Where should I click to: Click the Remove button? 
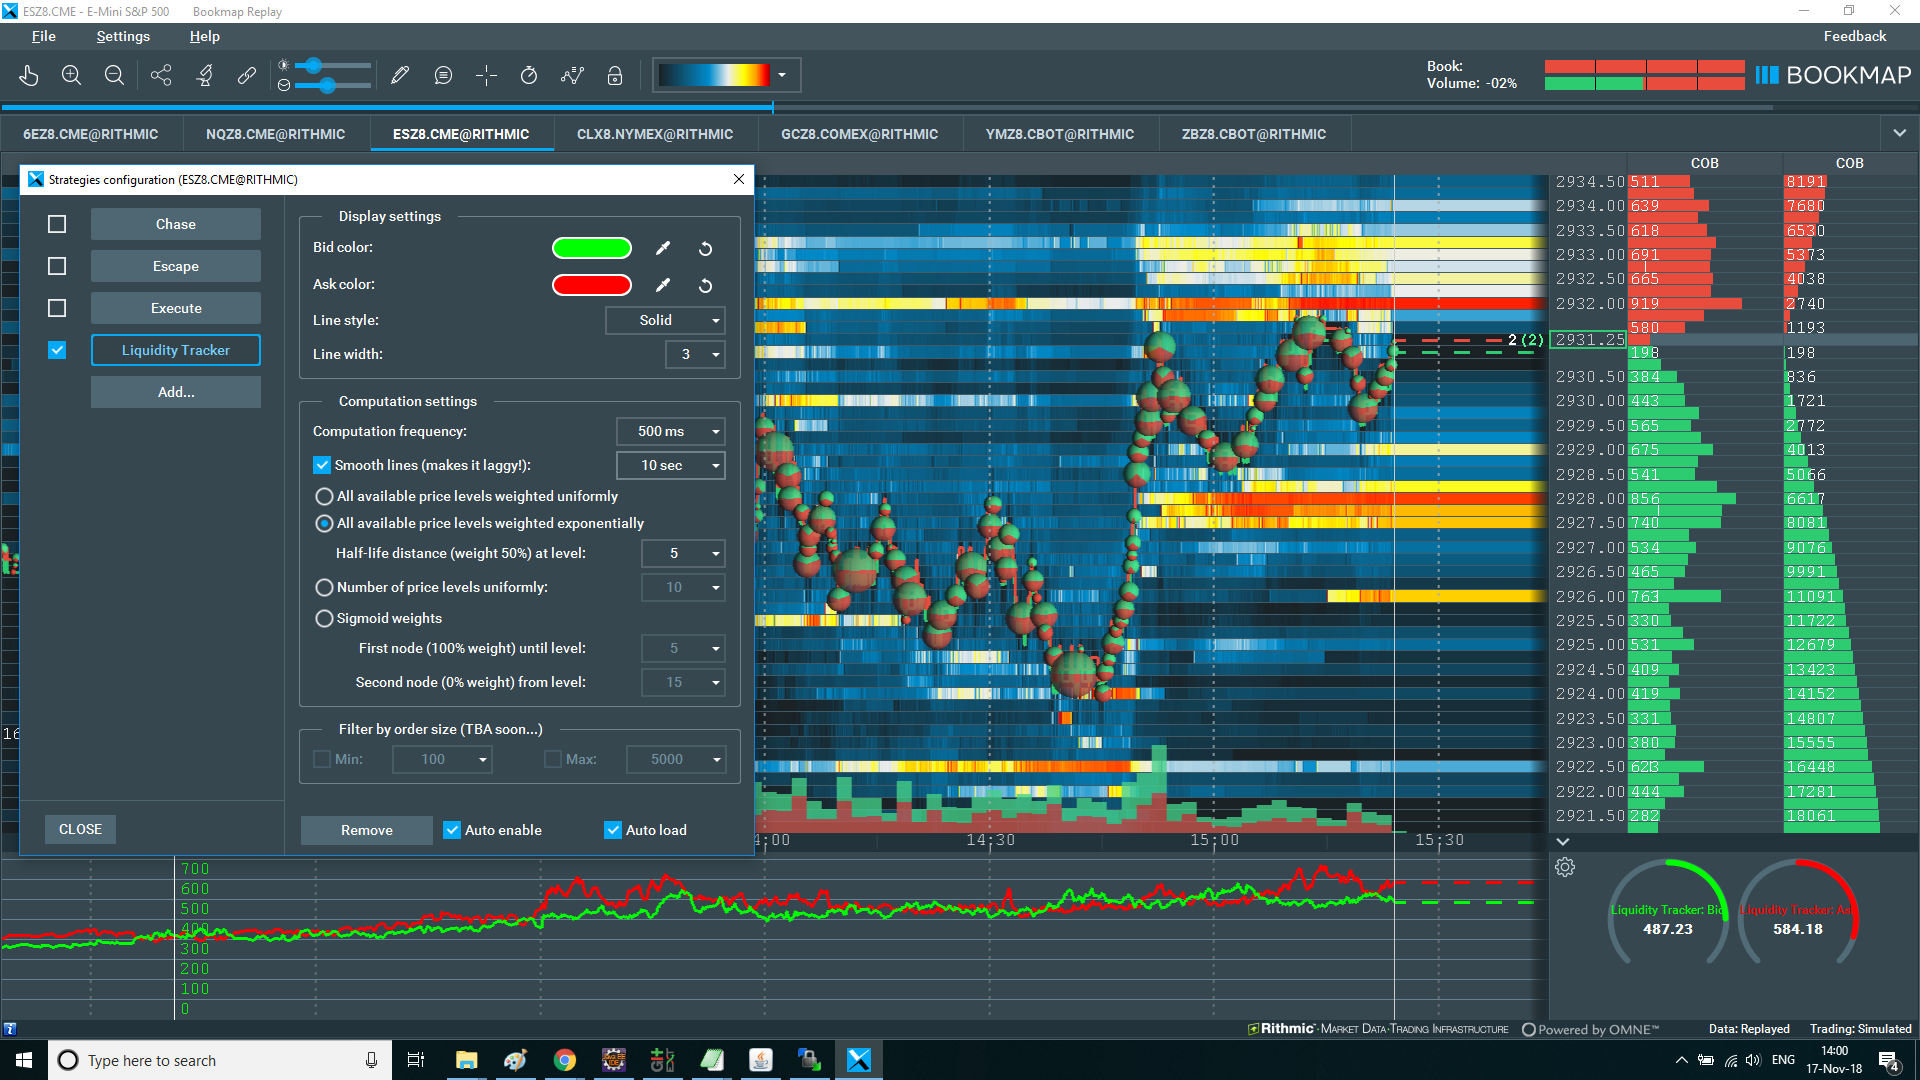(366, 830)
